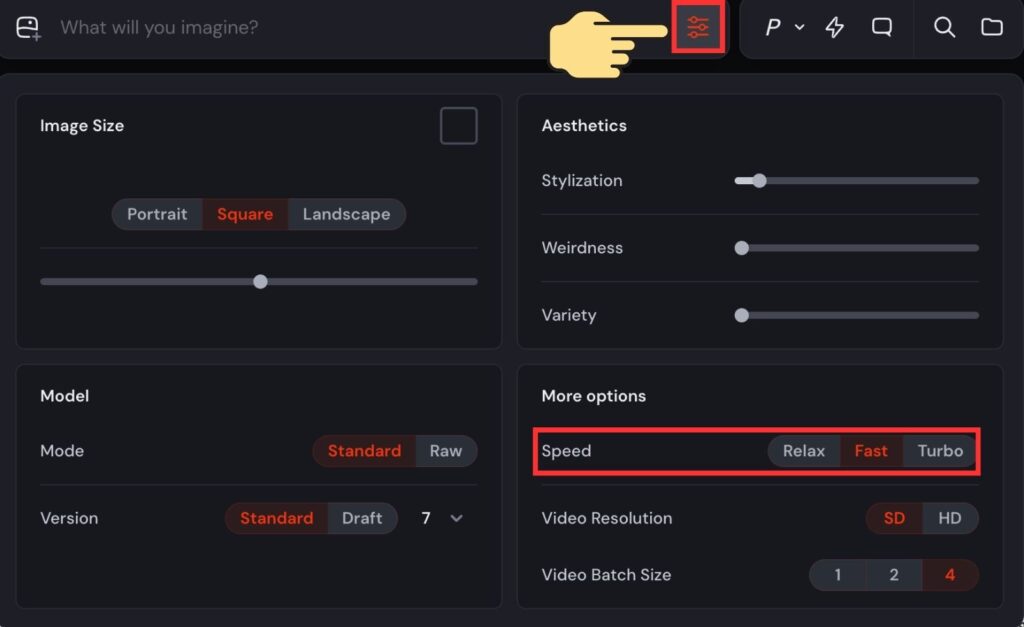Select Draft version option

362,518
